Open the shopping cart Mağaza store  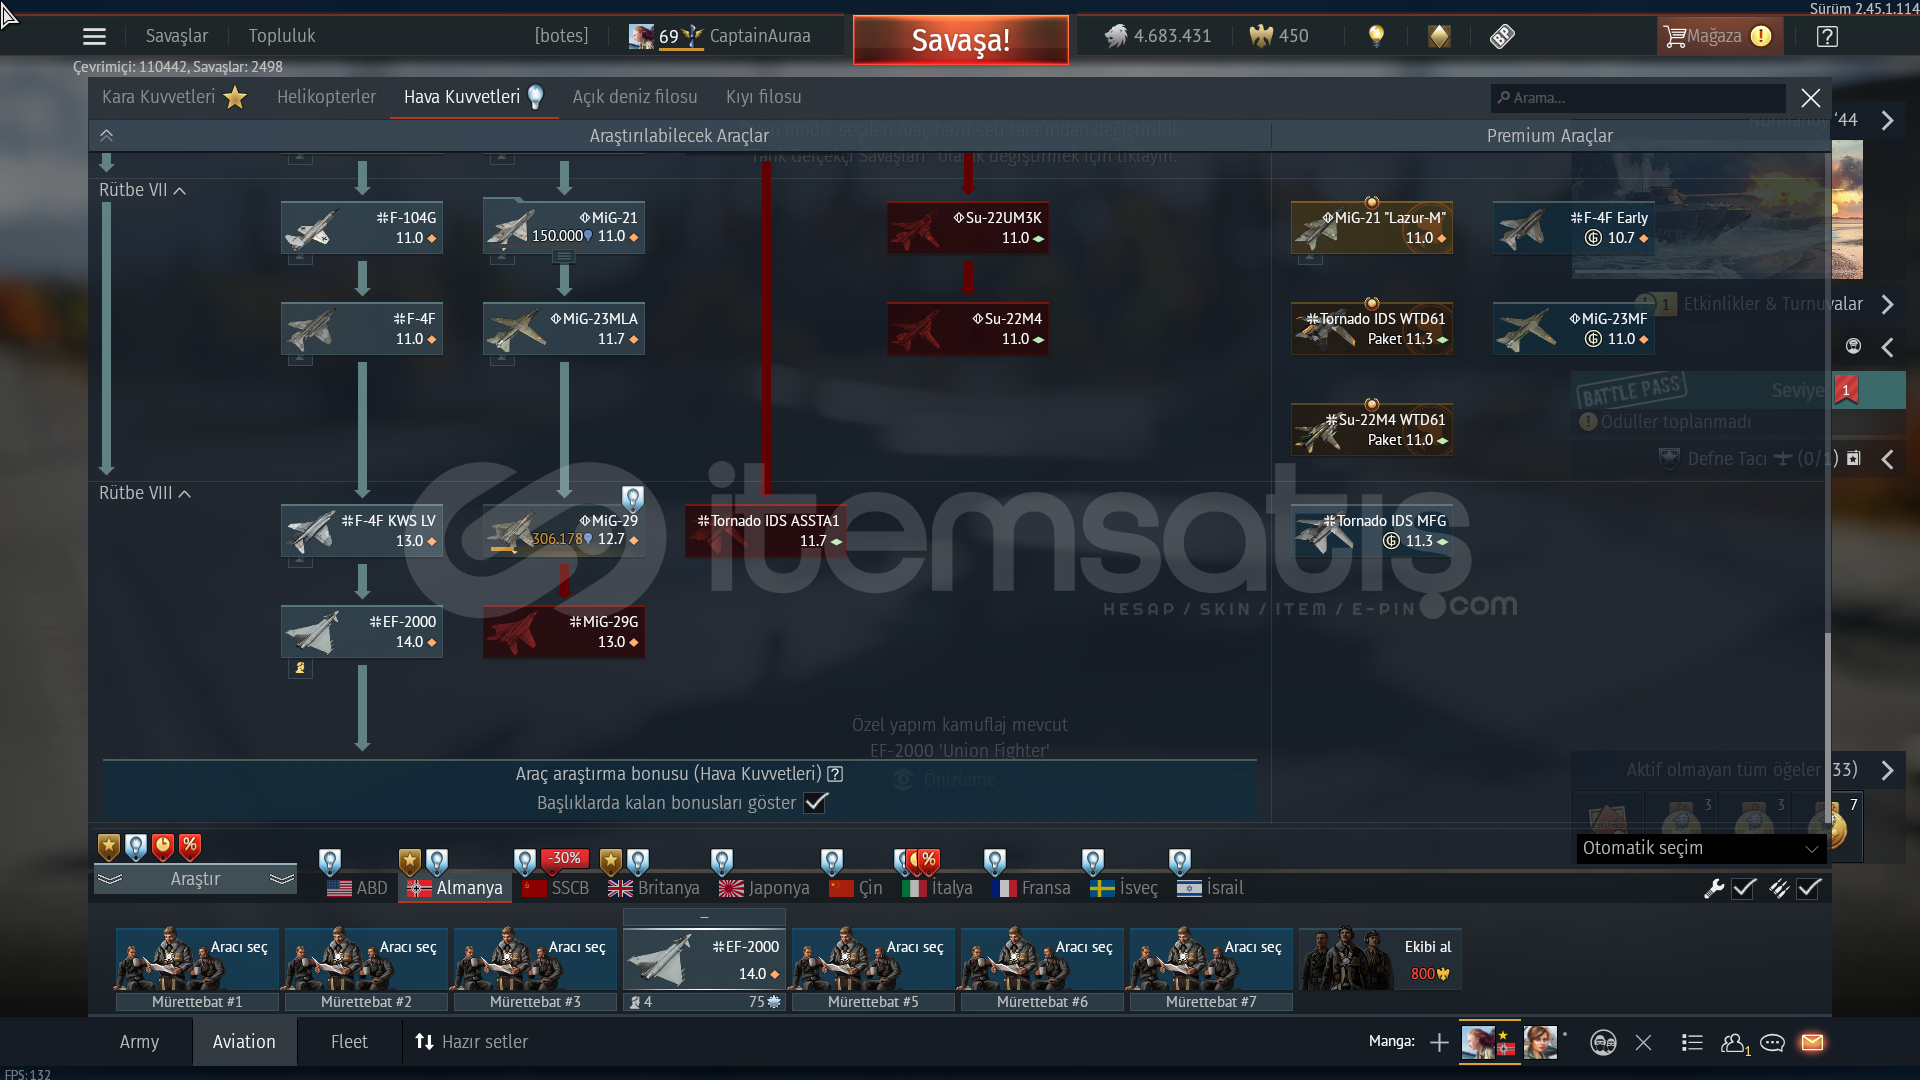tap(1718, 36)
